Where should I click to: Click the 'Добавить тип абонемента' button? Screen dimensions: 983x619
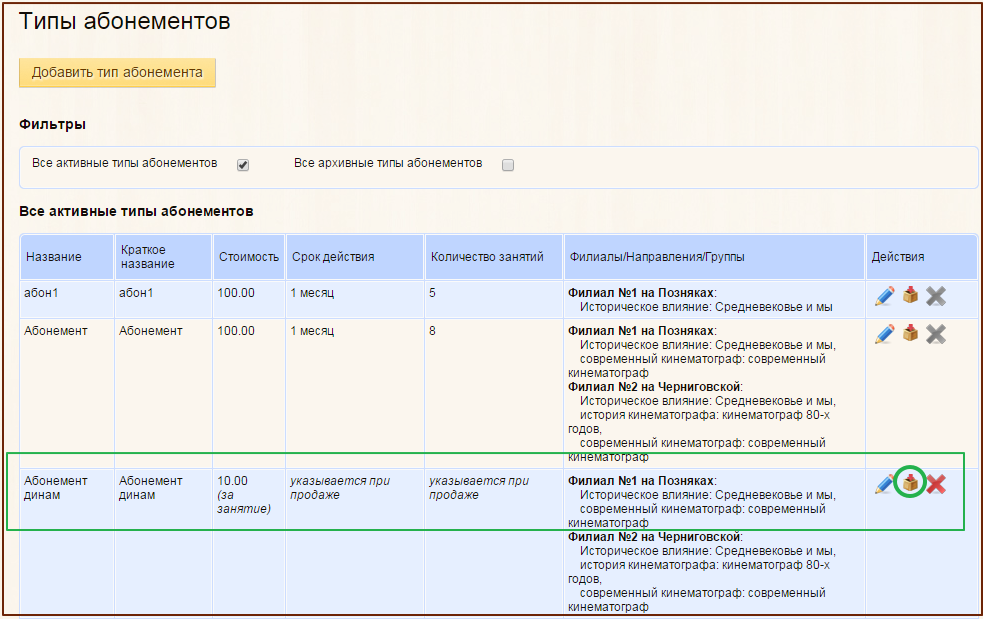point(117,72)
